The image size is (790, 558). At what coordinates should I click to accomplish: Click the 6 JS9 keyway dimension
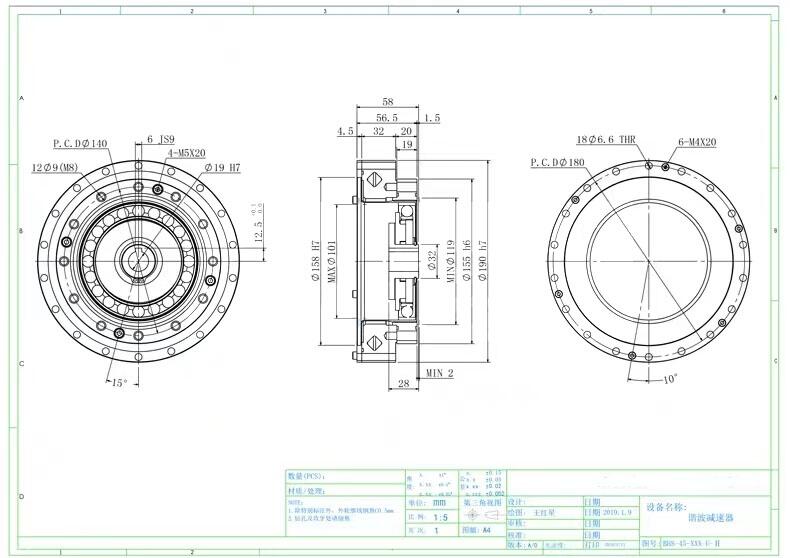[x=161, y=139]
